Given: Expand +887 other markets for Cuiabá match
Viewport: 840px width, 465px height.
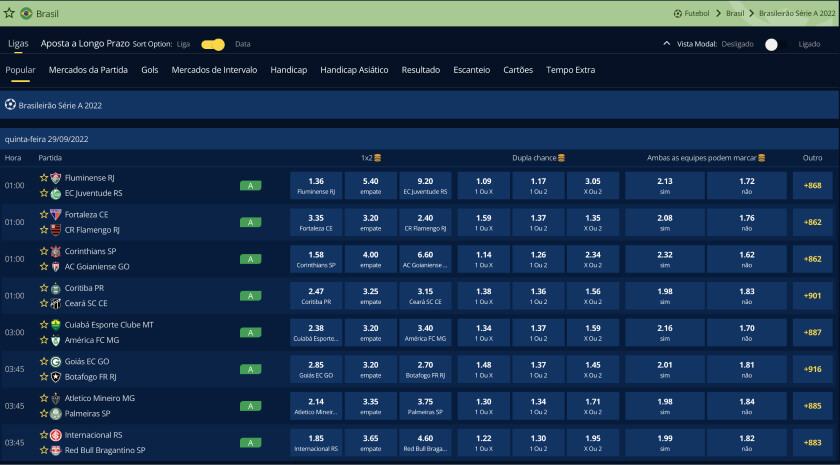Looking at the screenshot, I should (x=812, y=332).
